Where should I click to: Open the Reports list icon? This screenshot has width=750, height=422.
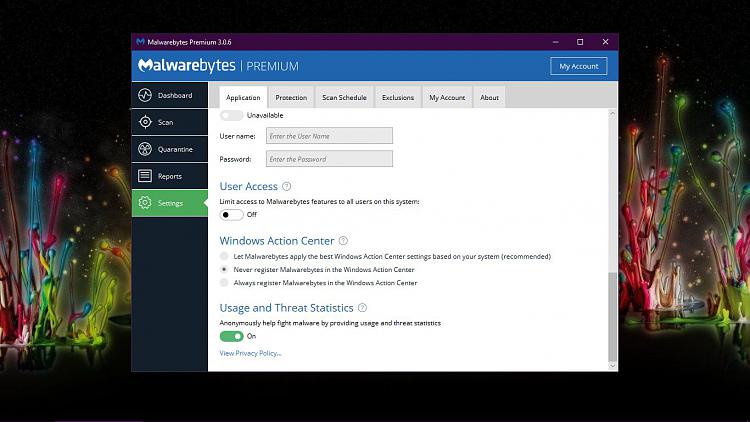[145, 176]
